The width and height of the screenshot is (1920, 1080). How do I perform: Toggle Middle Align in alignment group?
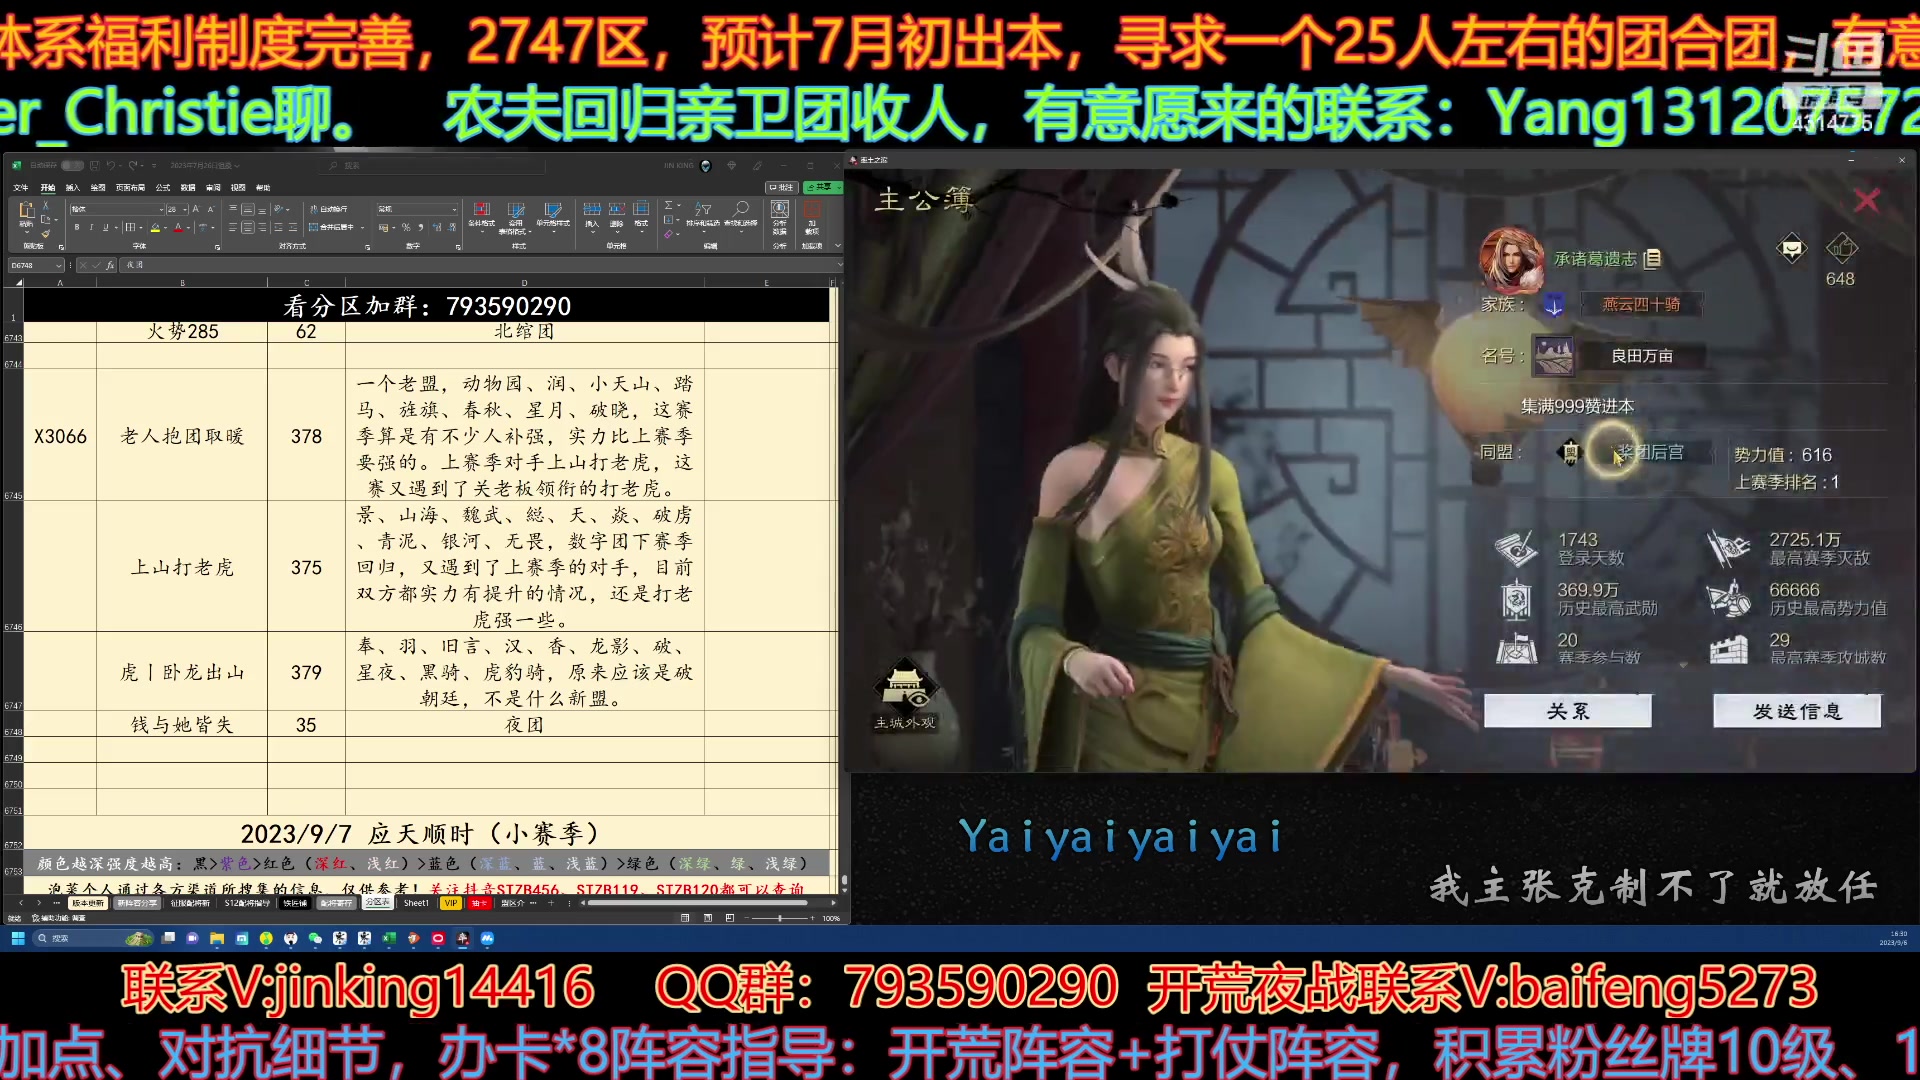pyautogui.click(x=248, y=209)
